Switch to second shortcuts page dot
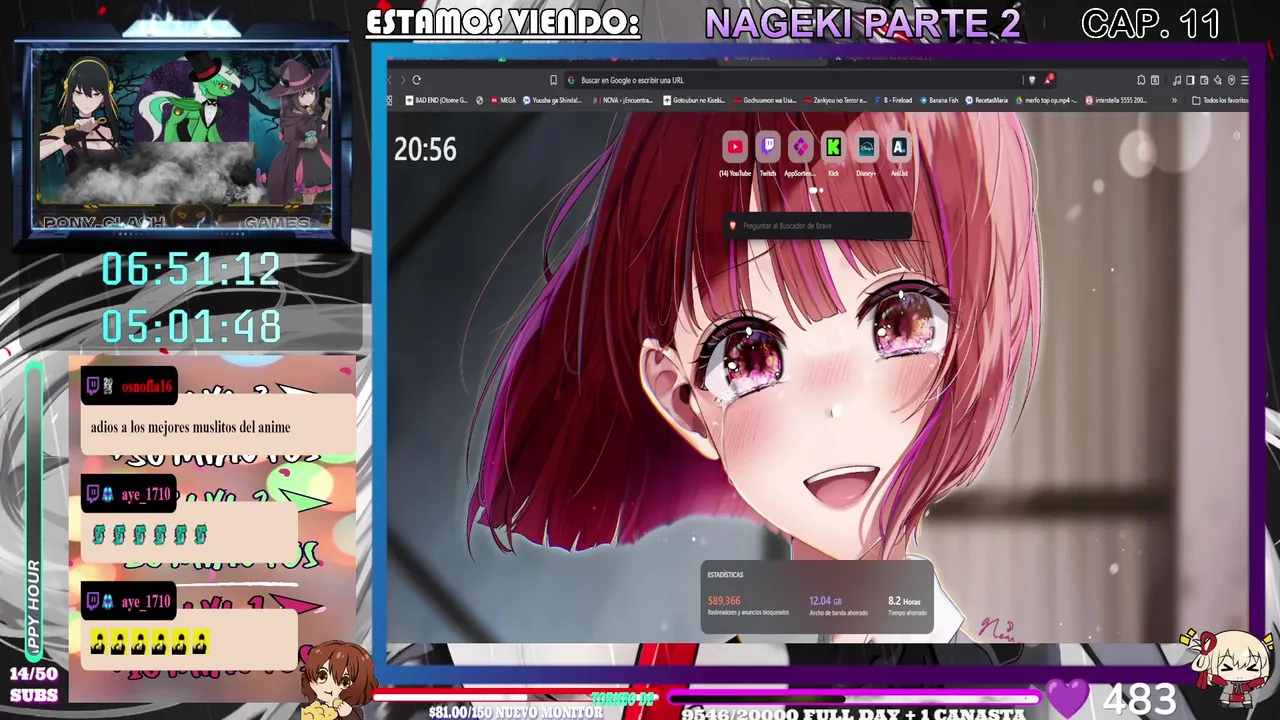Viewport: 1280px width, 720px height. click(822, 190)
